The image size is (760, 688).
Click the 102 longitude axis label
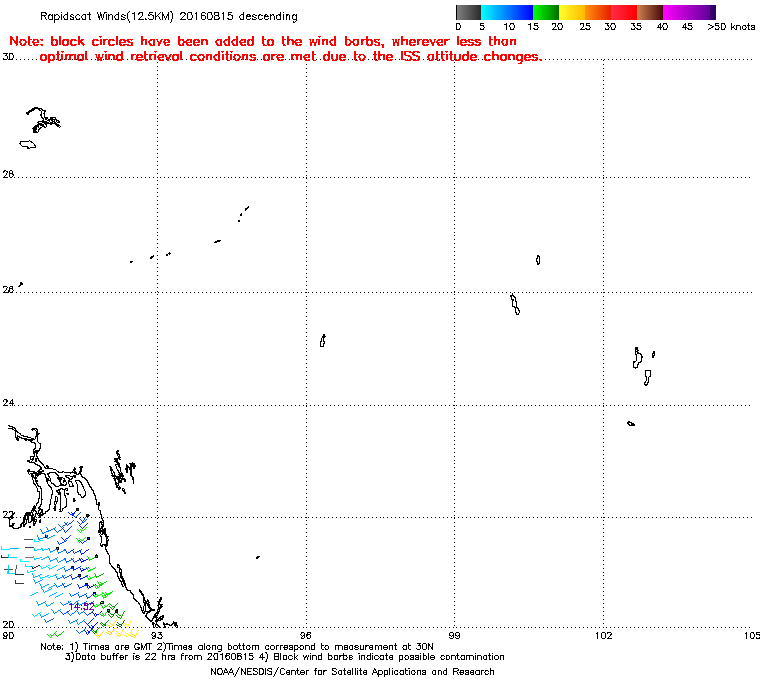pos(603,636)
